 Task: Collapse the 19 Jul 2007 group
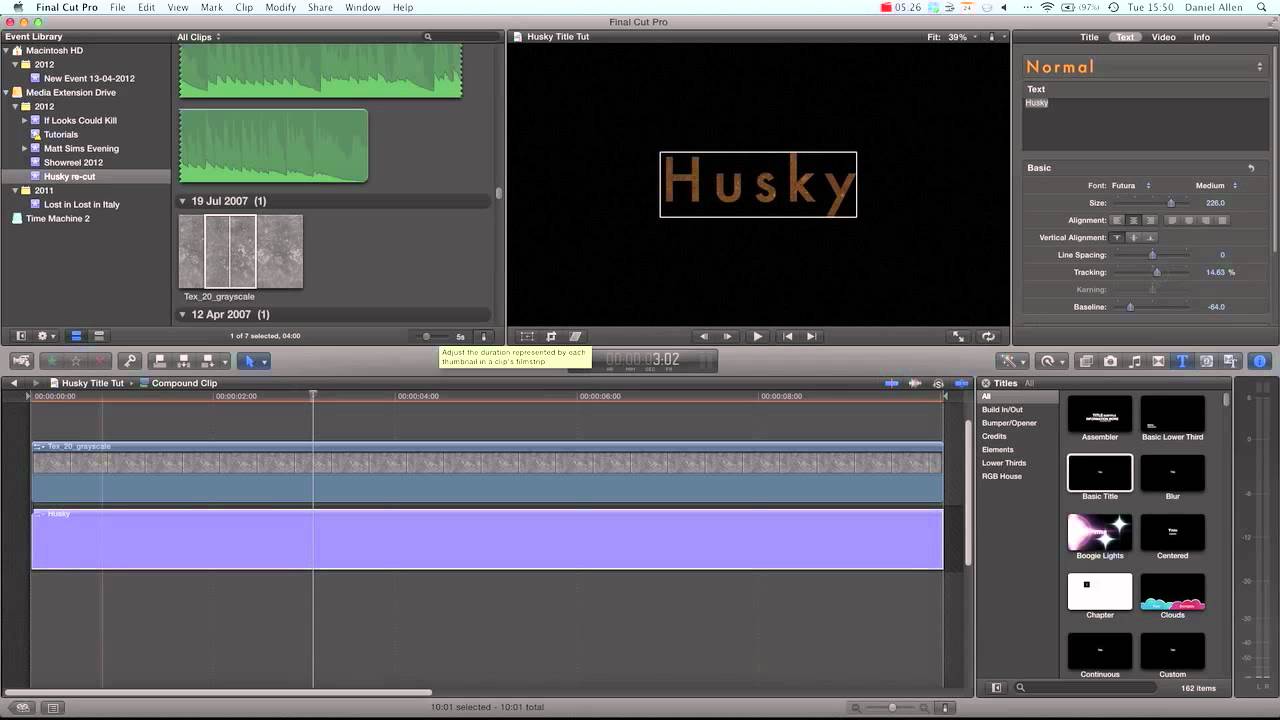183,201
